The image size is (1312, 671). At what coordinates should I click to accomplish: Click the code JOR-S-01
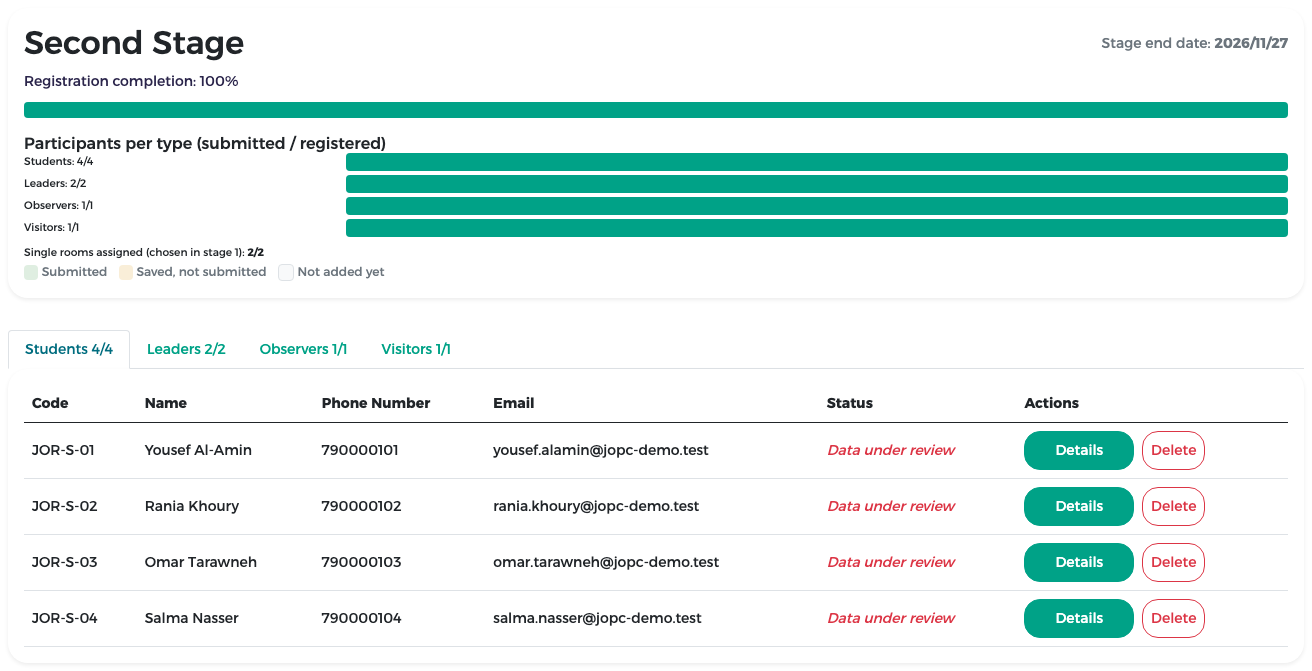(63, 450)
